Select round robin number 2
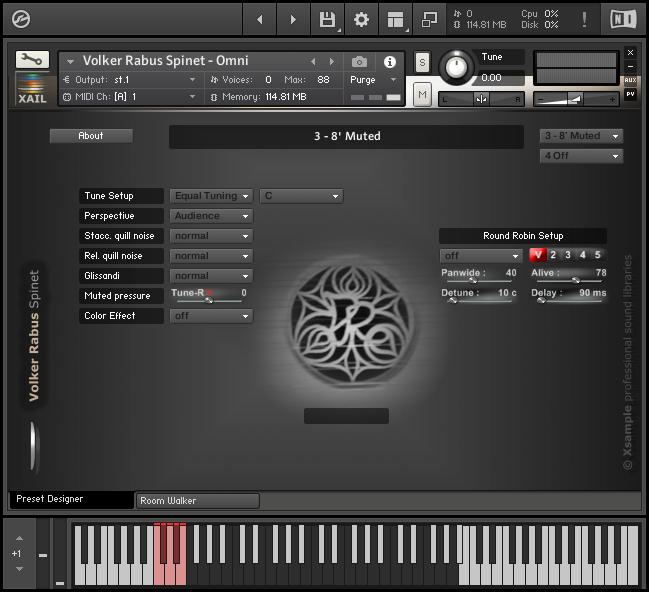 pyautogui.click(x=553, y=255)
